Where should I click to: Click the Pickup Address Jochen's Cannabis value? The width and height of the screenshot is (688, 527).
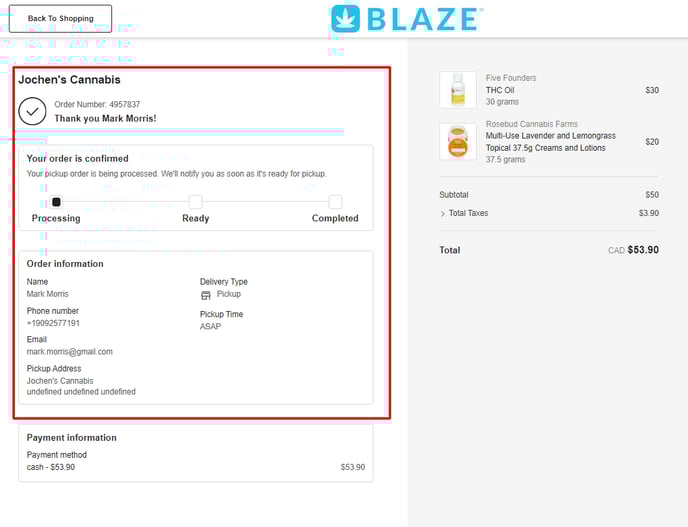60,381
